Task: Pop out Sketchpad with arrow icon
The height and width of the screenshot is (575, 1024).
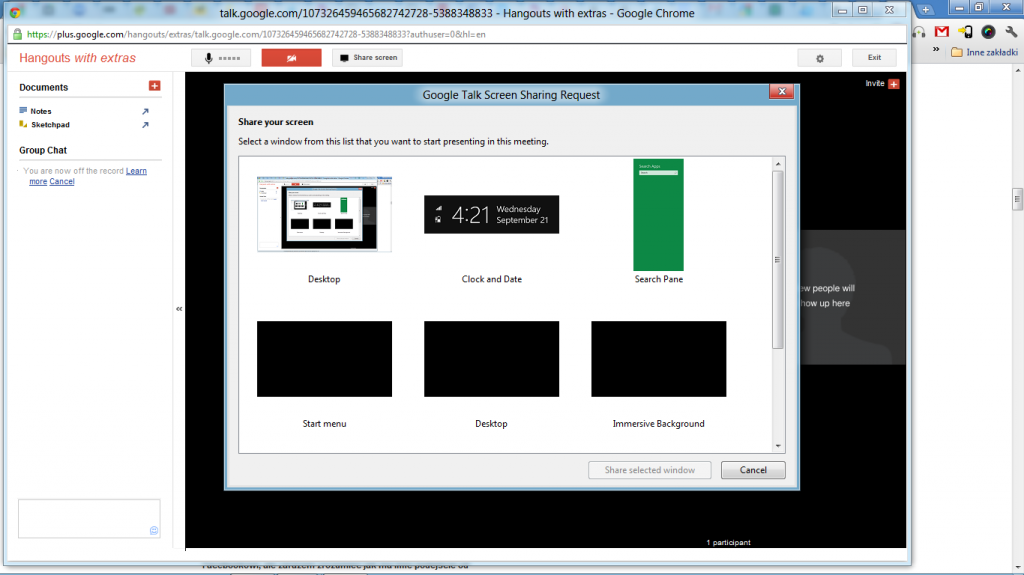Action: [x=145, y=124]
